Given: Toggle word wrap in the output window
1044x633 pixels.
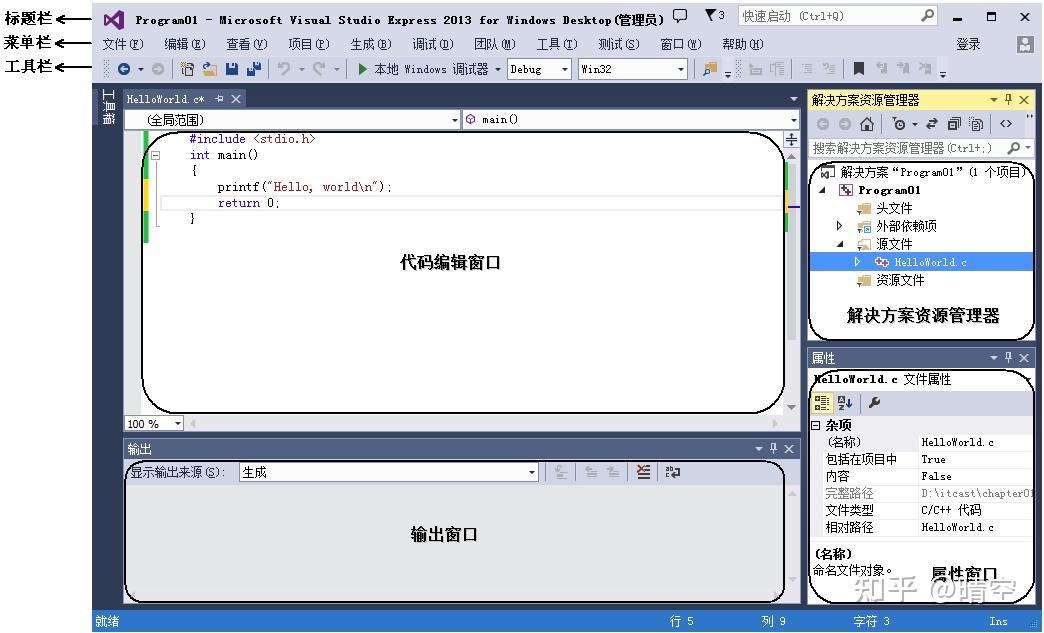Looking at the screenshot, I should tap(672, 472).
